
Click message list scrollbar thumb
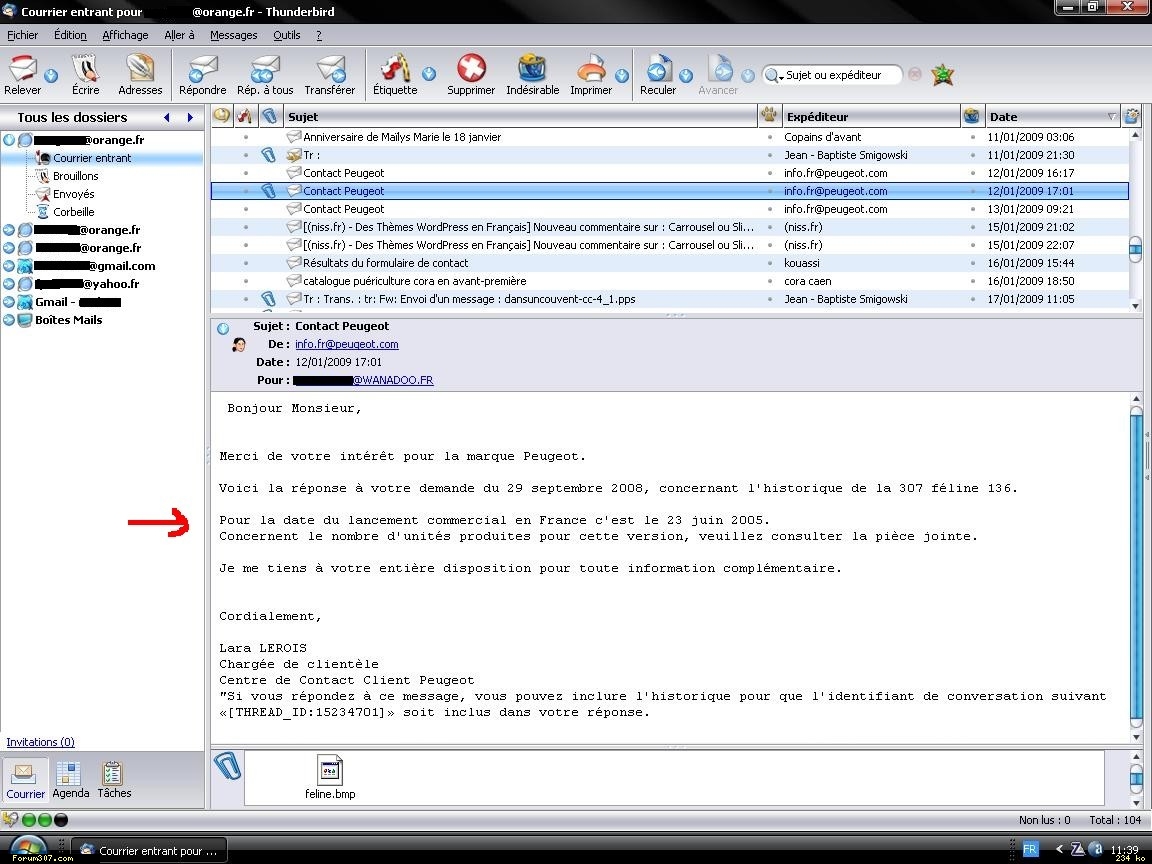click(1135, 248)
